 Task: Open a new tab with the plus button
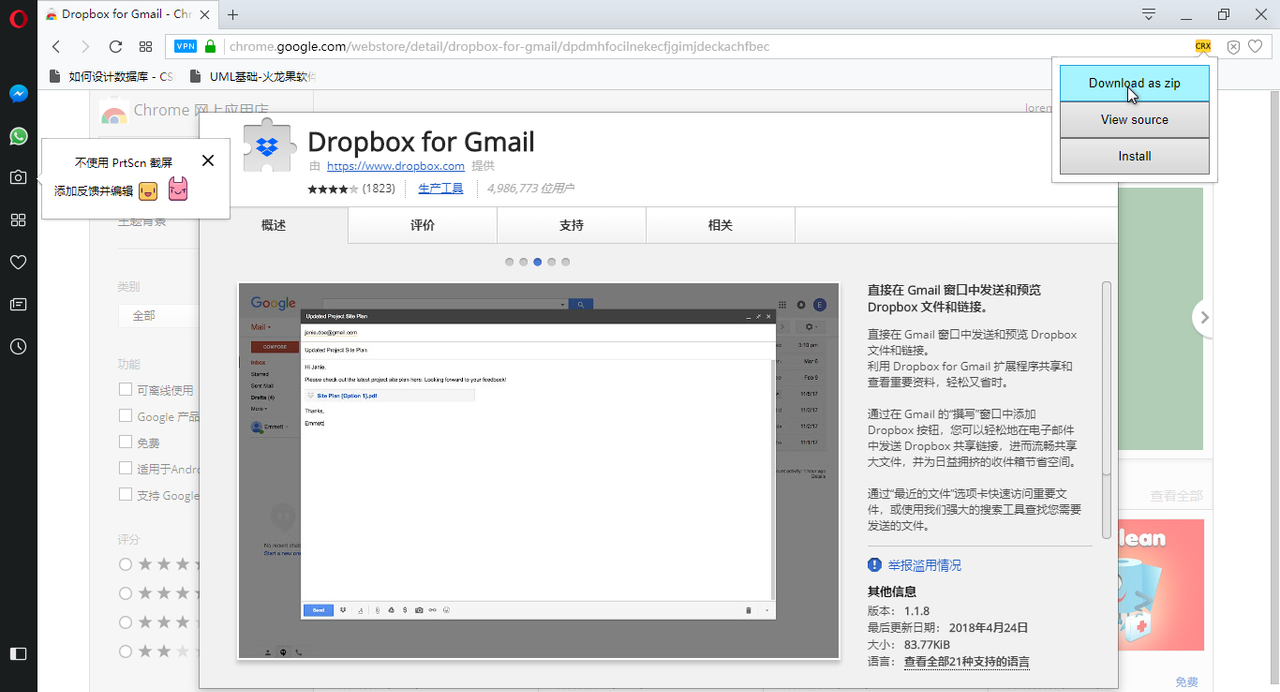[233, 14]
